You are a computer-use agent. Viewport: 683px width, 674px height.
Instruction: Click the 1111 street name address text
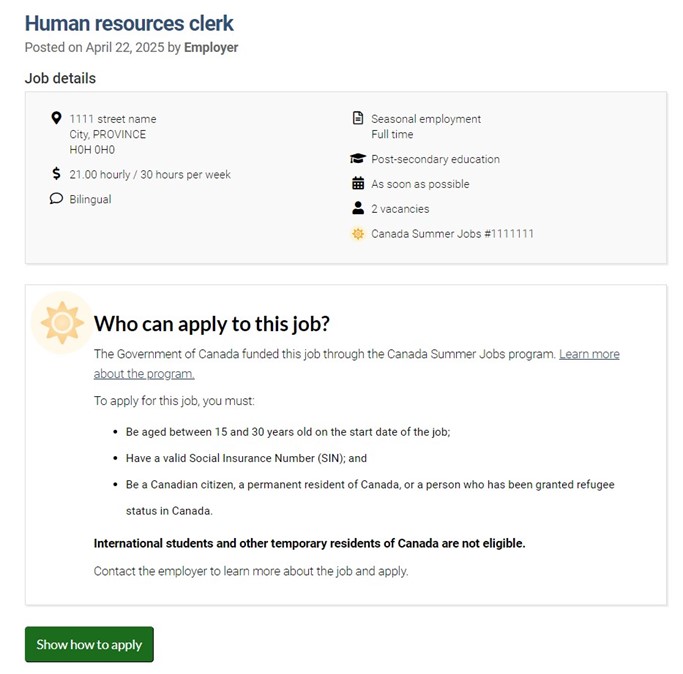113,119
